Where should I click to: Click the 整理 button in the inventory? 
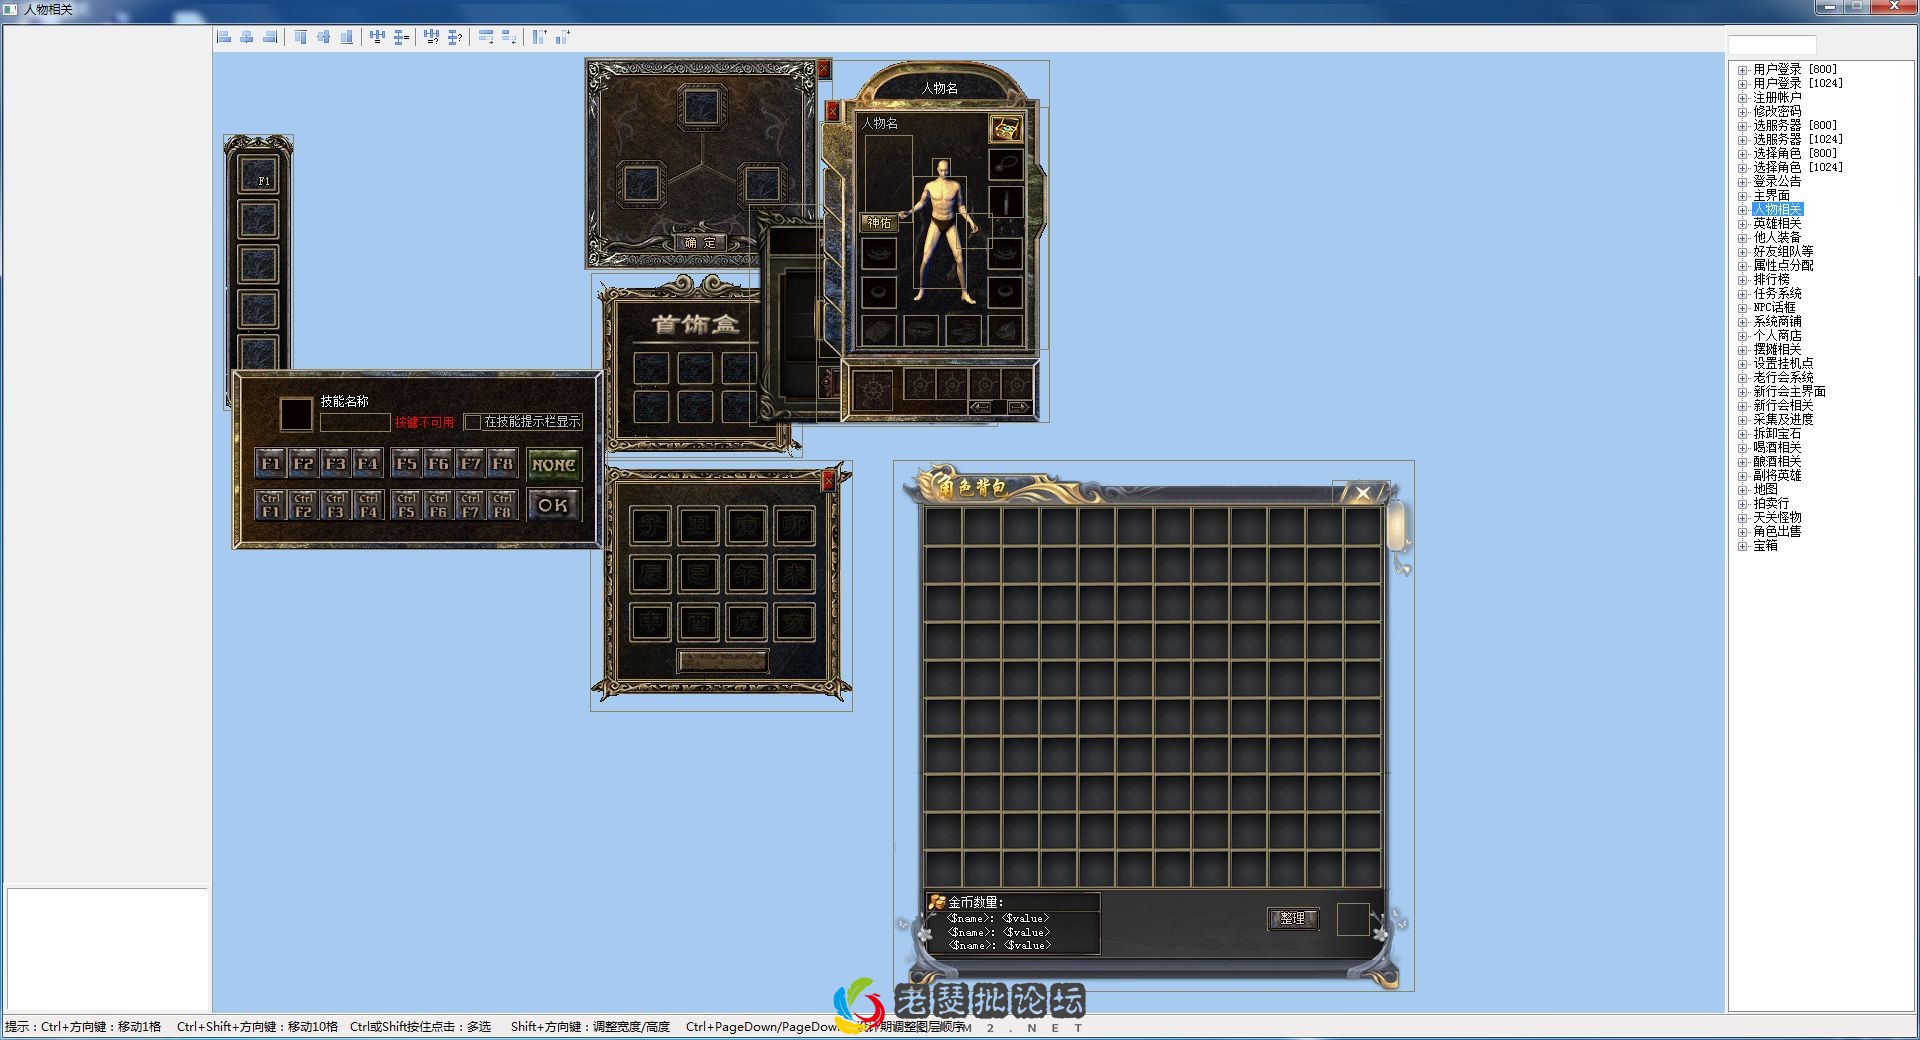tap(1293, 918)
